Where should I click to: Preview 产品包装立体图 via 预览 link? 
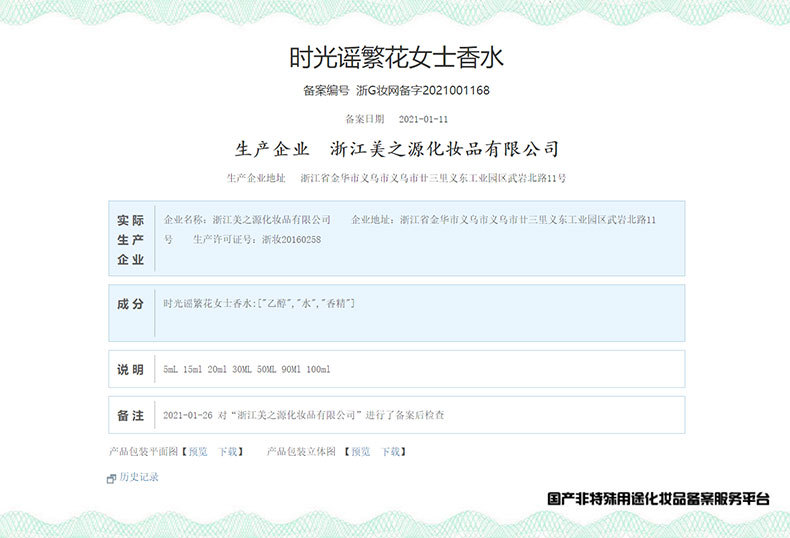[361, 452]
